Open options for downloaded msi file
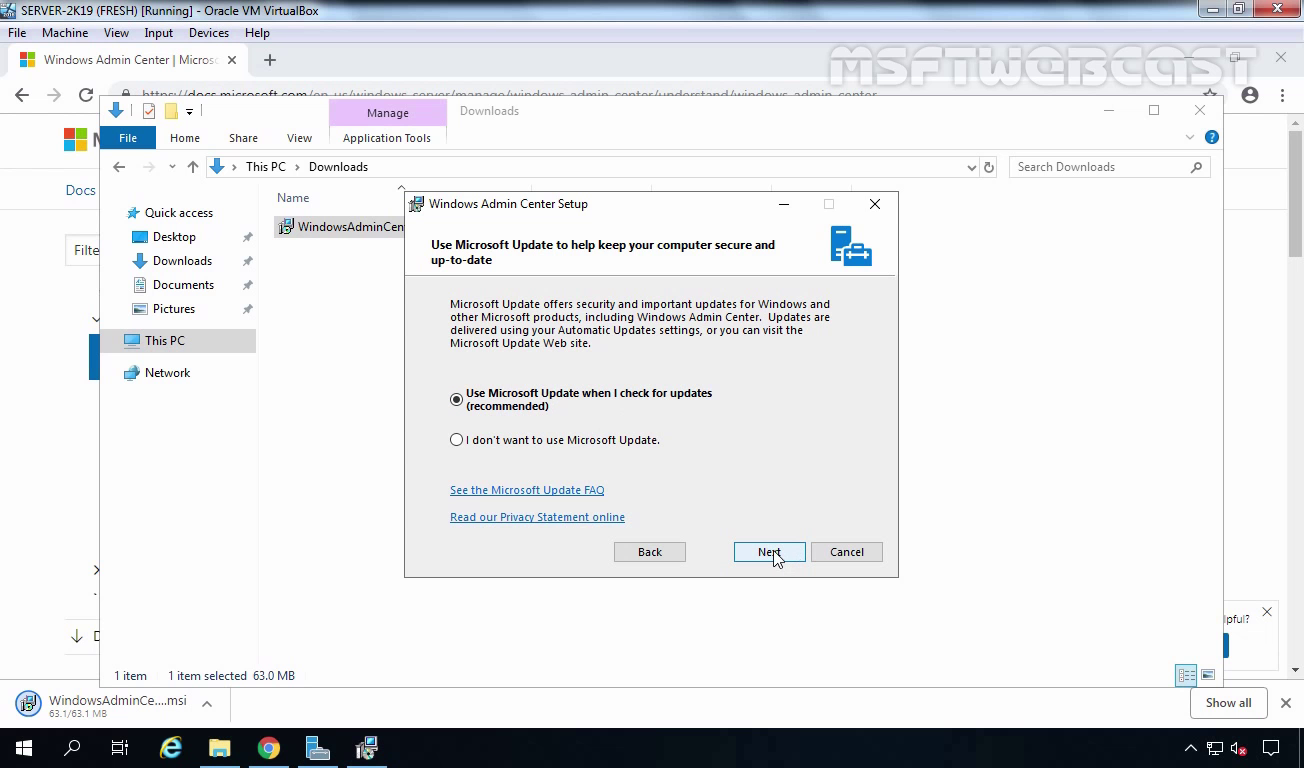 coord(207,704)
